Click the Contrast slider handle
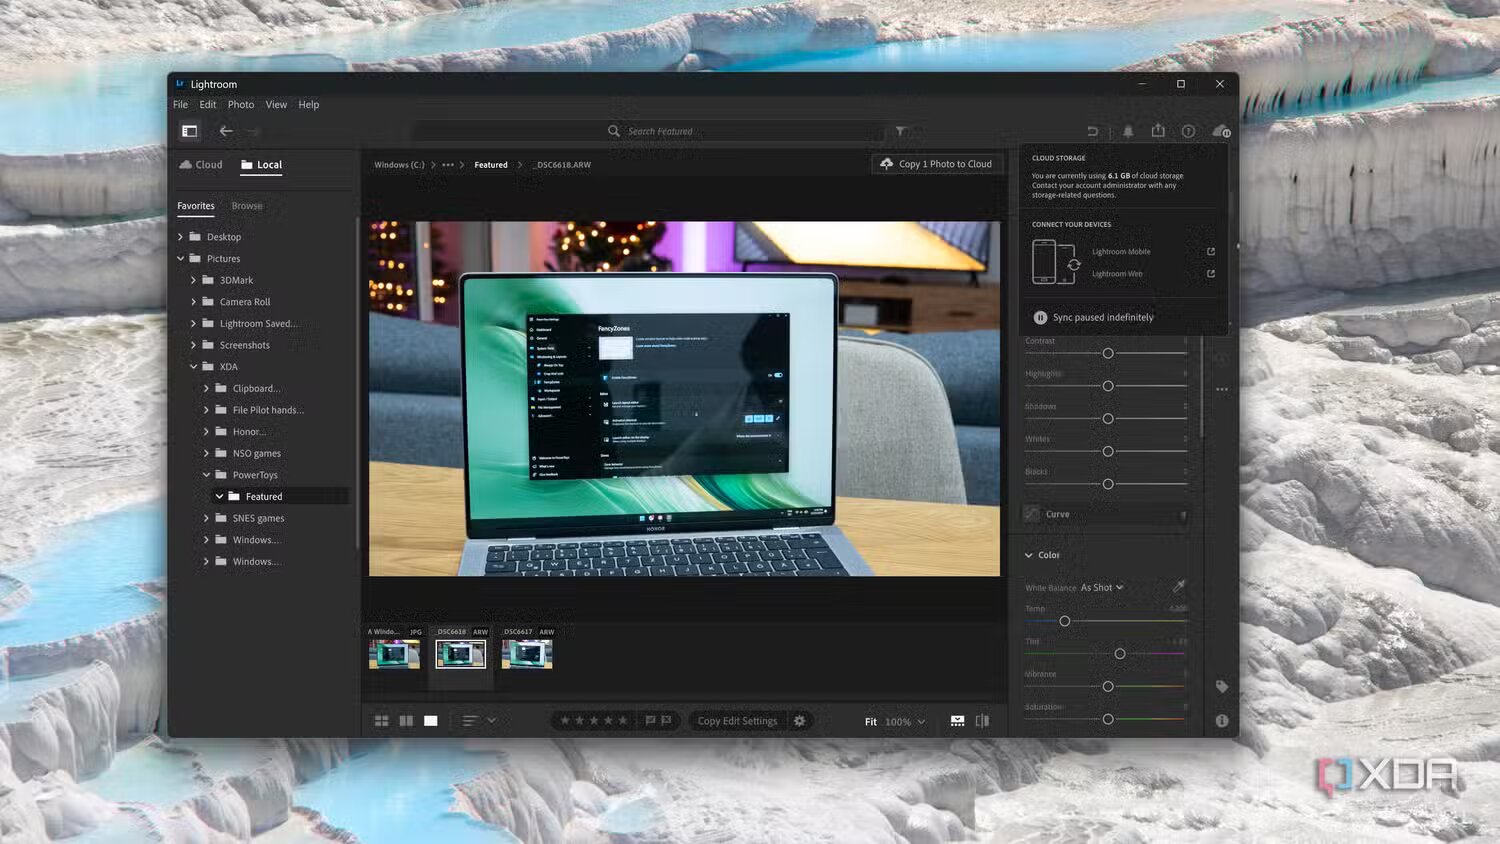The height and width of the screenshot is (844, 1500). [x=1108, y=354]
